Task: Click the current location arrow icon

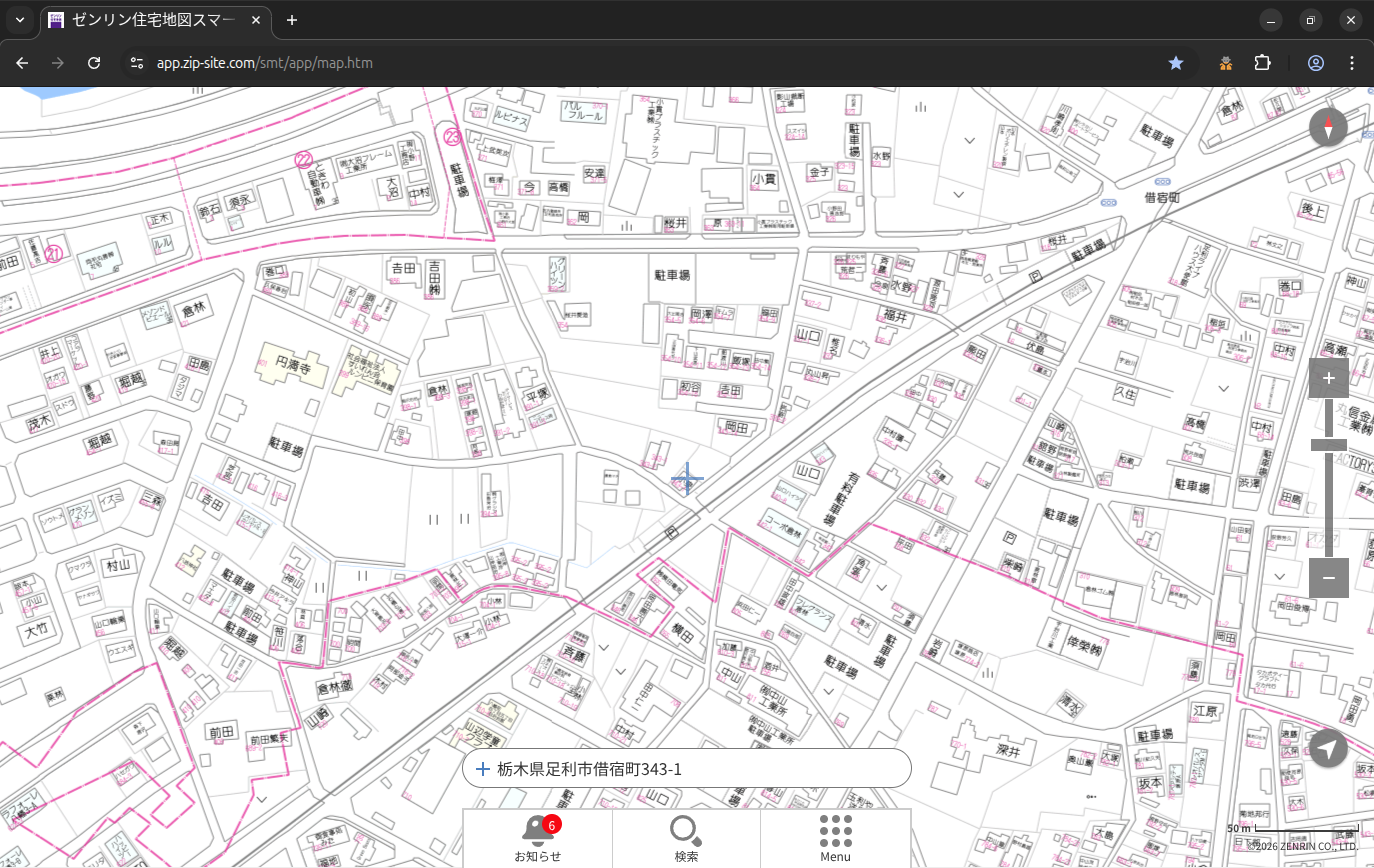Action: point(1328,748)
